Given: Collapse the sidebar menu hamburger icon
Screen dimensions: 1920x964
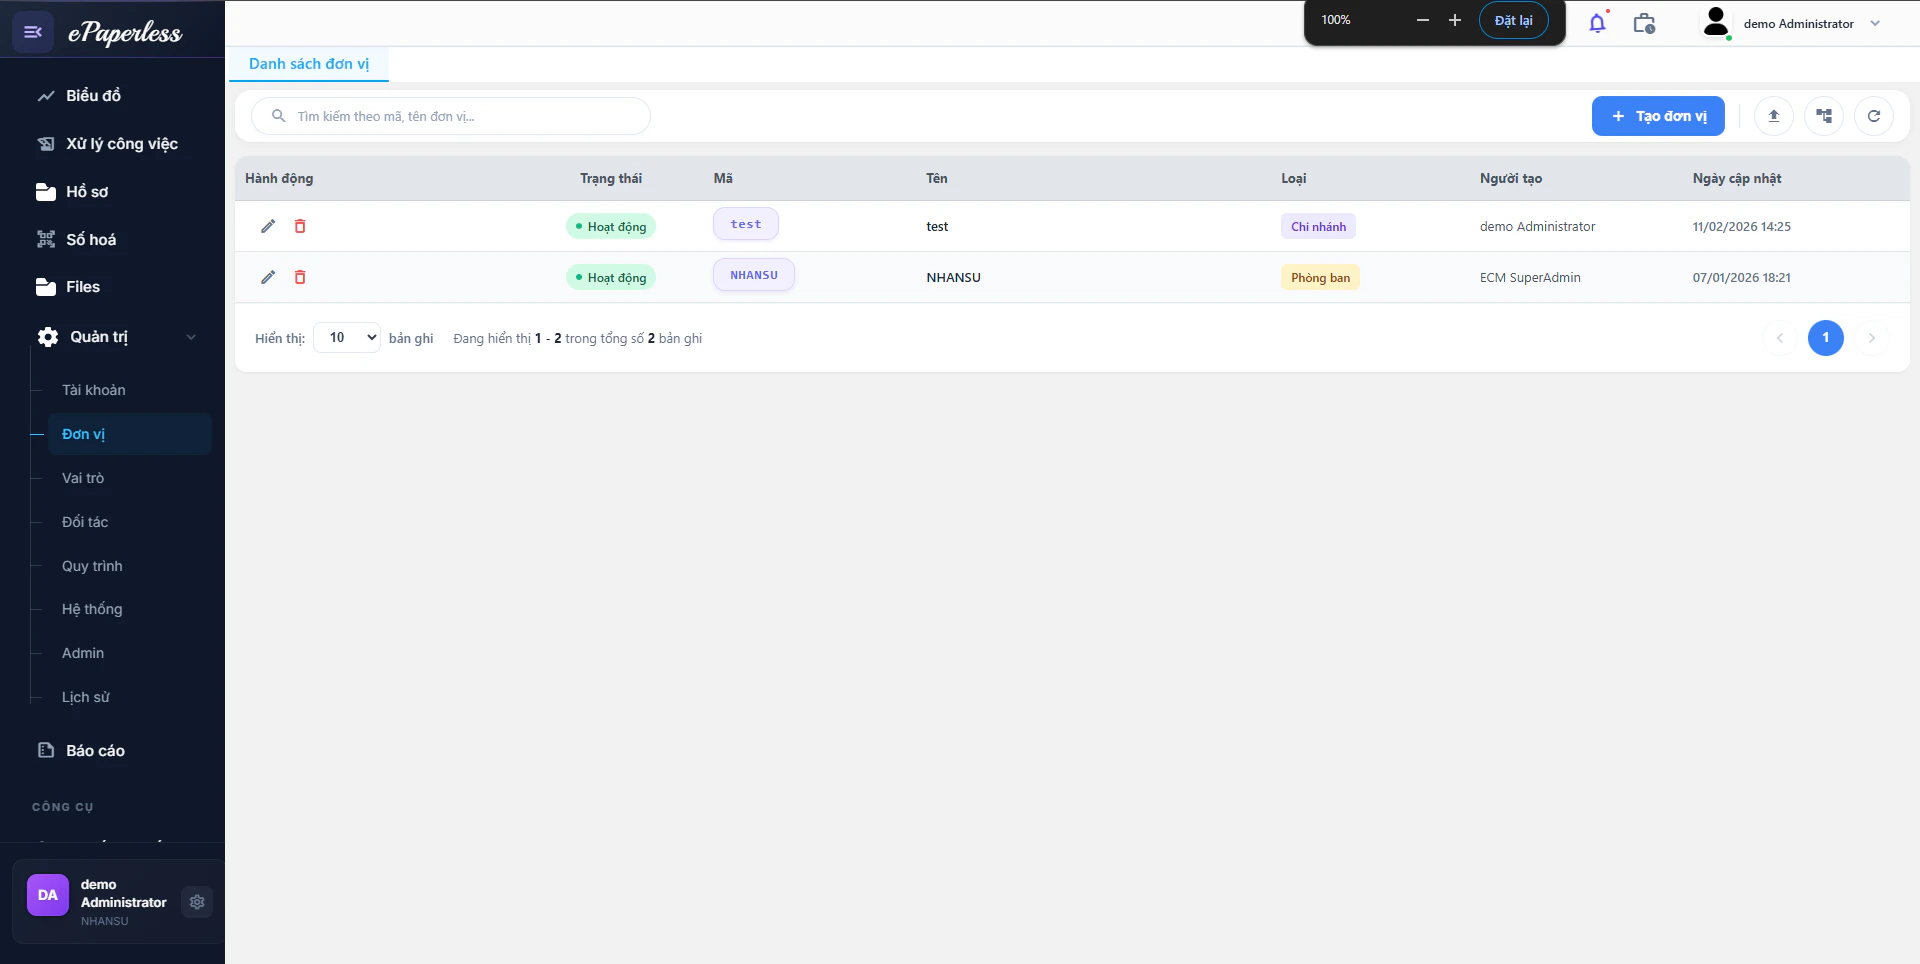Looking at the screenshot, I should [x=33, y=32].
